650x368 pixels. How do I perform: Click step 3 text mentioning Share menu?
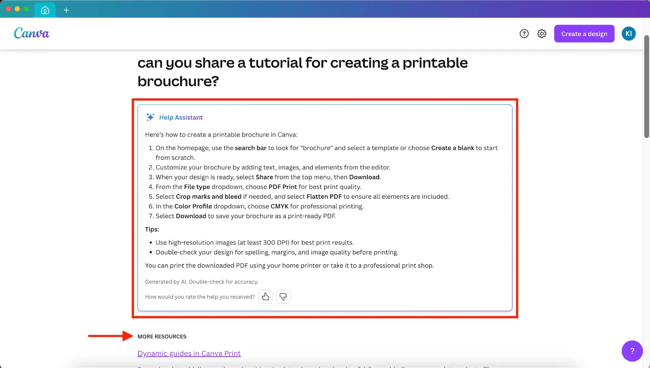coord(268,177)
